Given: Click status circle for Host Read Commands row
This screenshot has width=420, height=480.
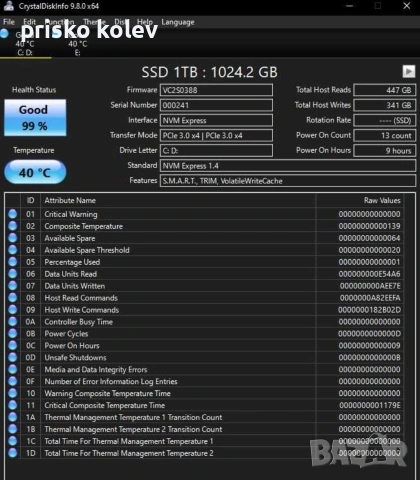Looking at the screenshot, I should (13, 298).
